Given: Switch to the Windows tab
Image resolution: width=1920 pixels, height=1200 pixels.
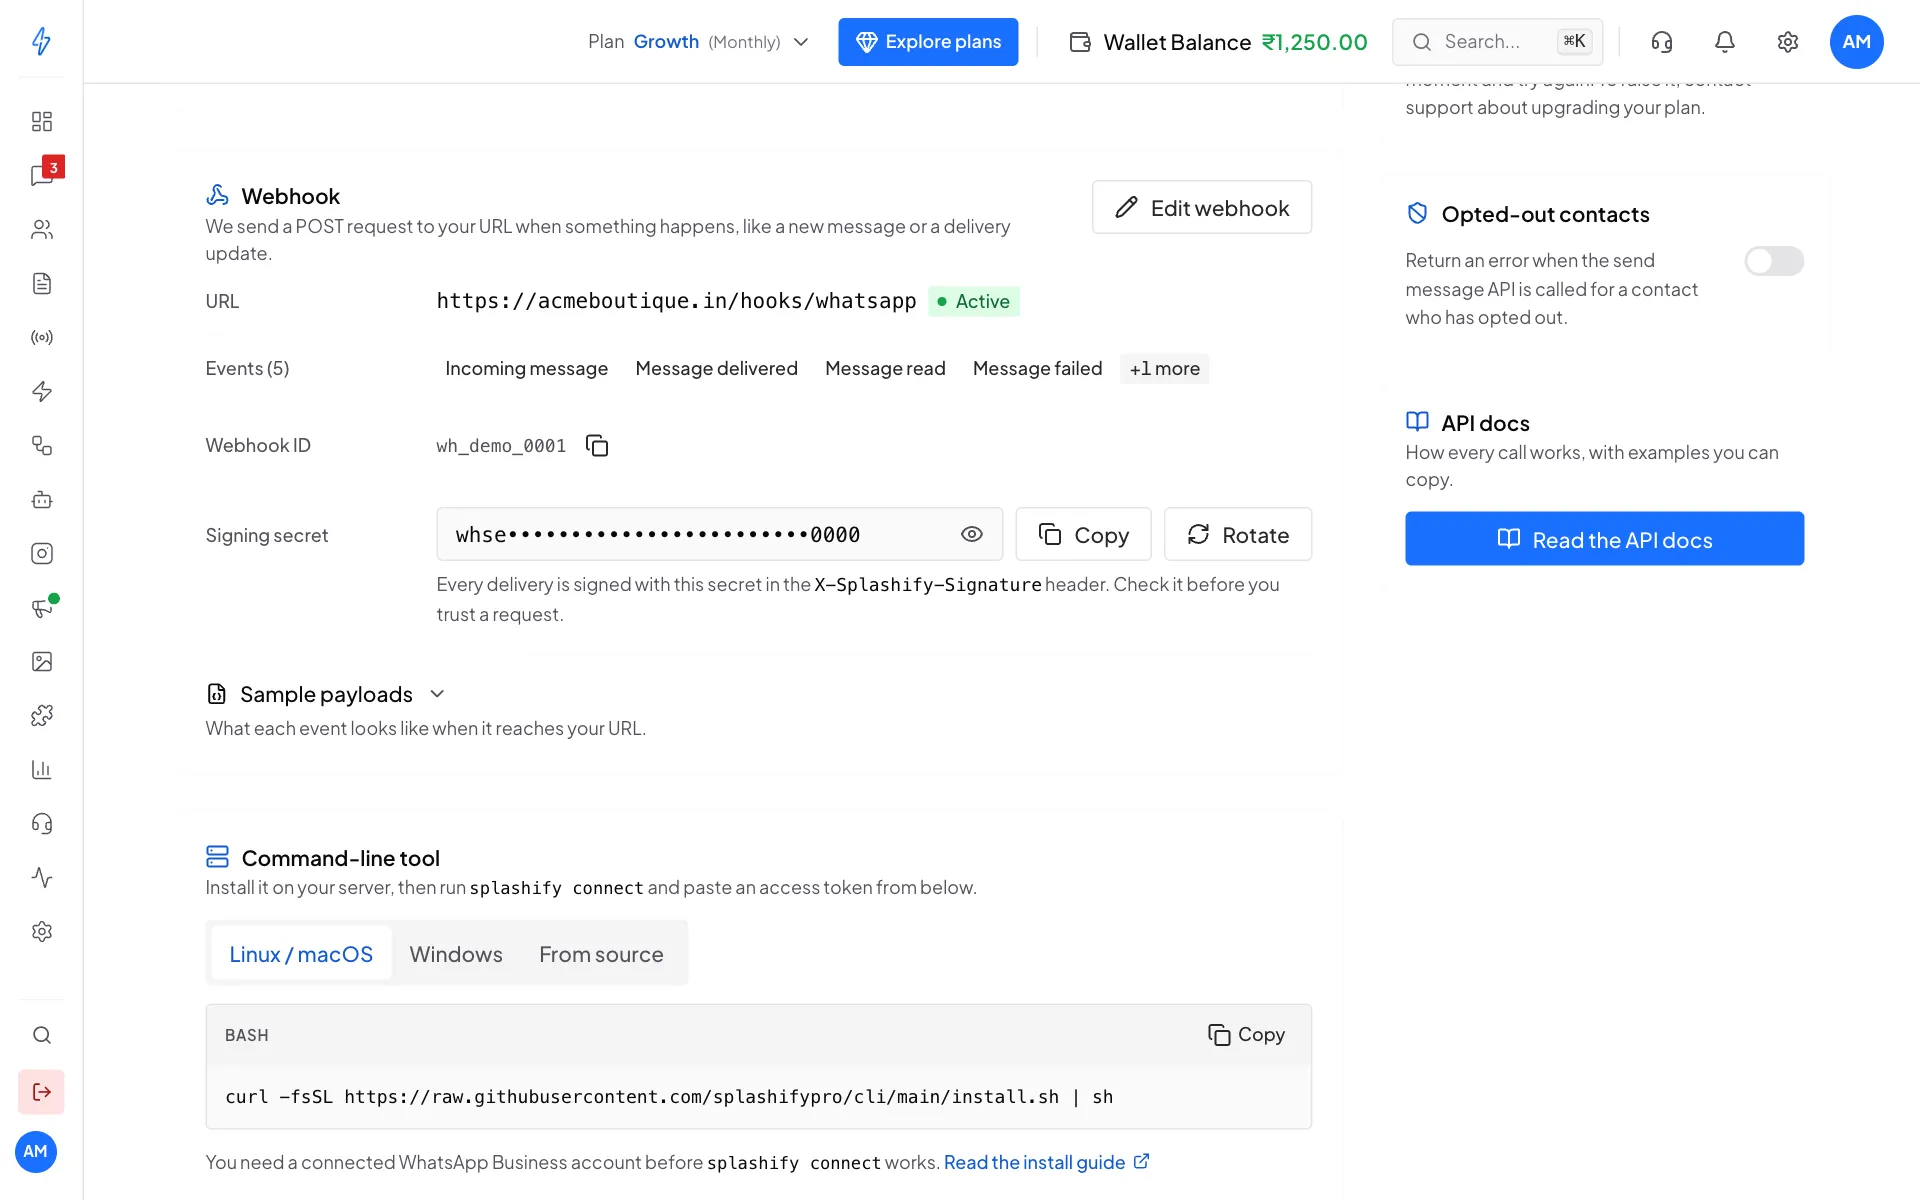Looking at the screenshot, I should point(456,954).
